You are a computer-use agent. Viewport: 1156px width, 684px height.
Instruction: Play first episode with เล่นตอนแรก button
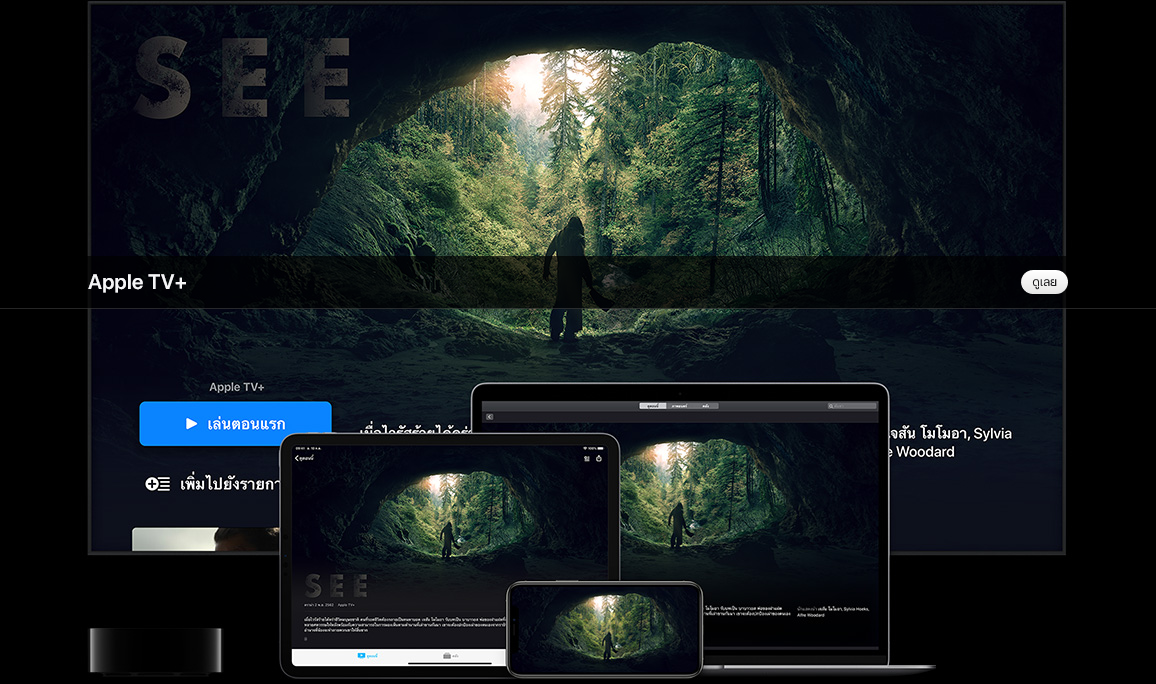point(235,424)
